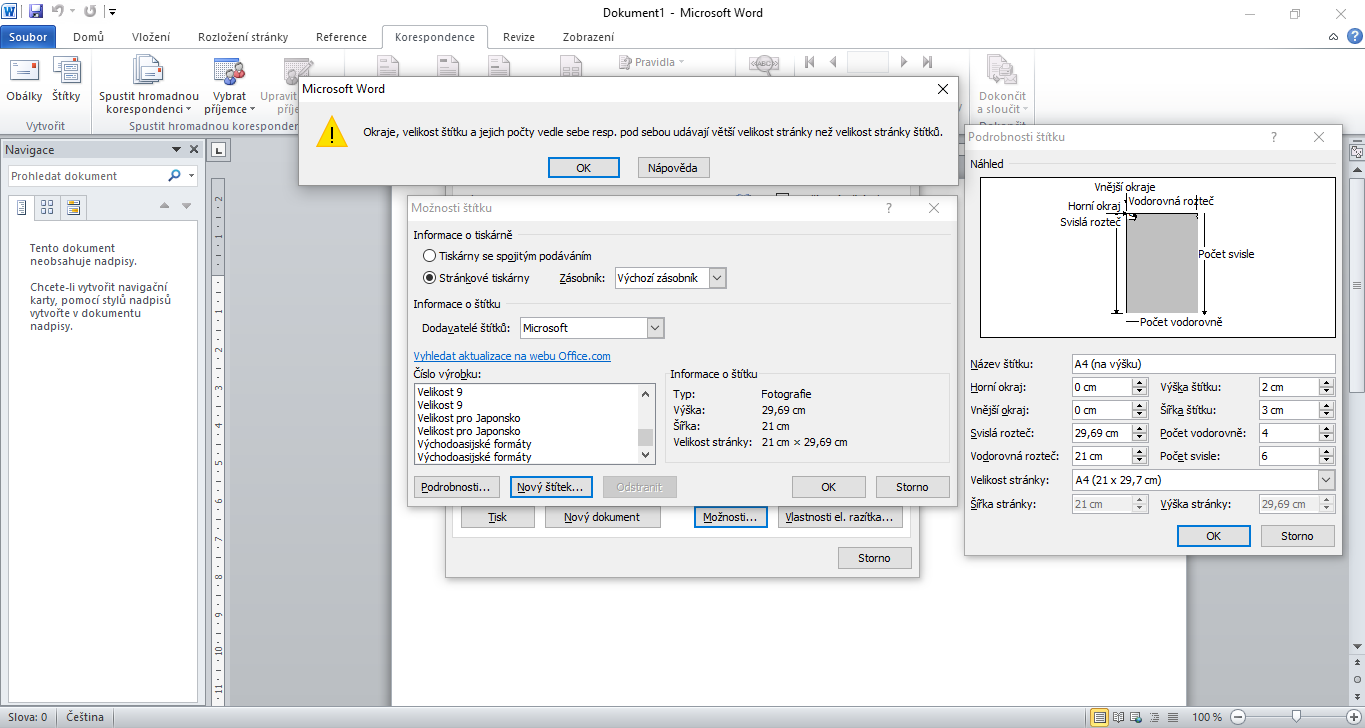This screenshot has width=1365, height=728.
Task: Expand the Velikost stránky dropdown
Action: tap(1326, 480)
